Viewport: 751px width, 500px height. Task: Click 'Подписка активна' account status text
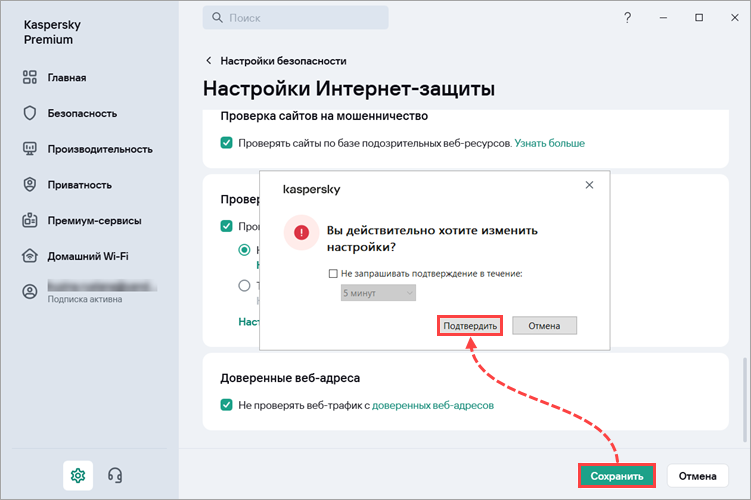point(85,299)
